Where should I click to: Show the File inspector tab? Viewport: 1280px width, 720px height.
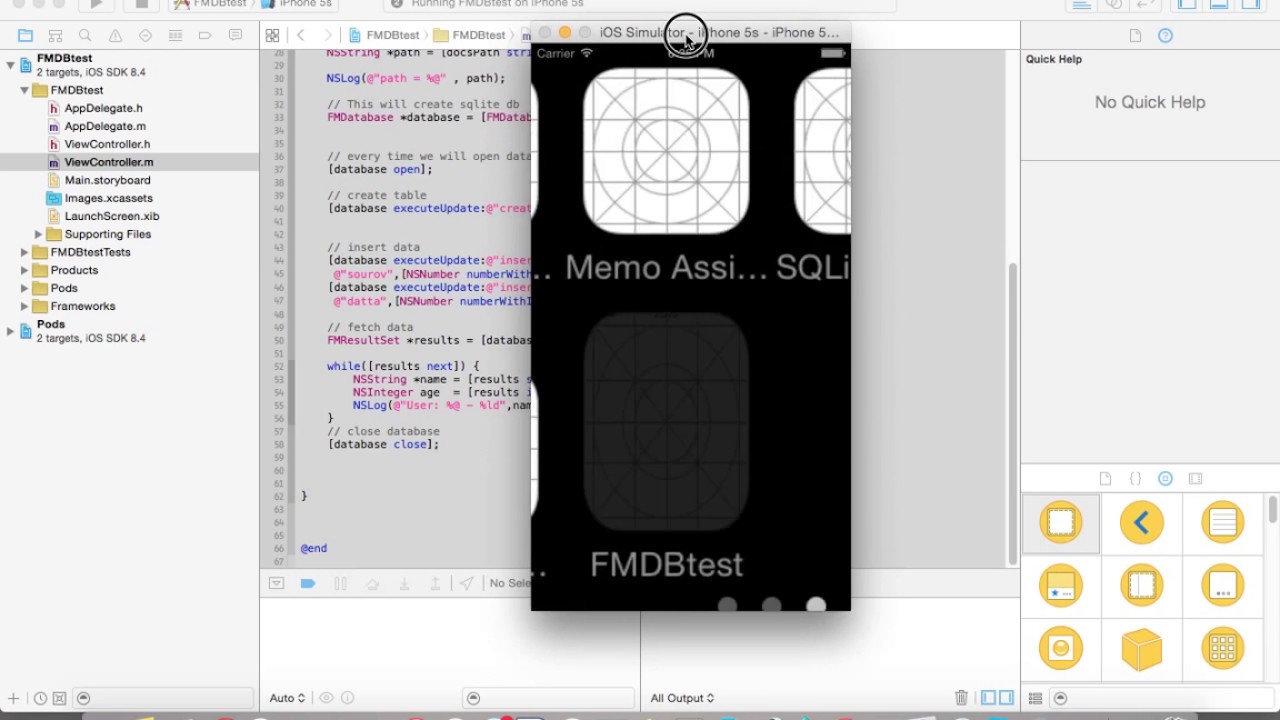[x=1135, y=35]
